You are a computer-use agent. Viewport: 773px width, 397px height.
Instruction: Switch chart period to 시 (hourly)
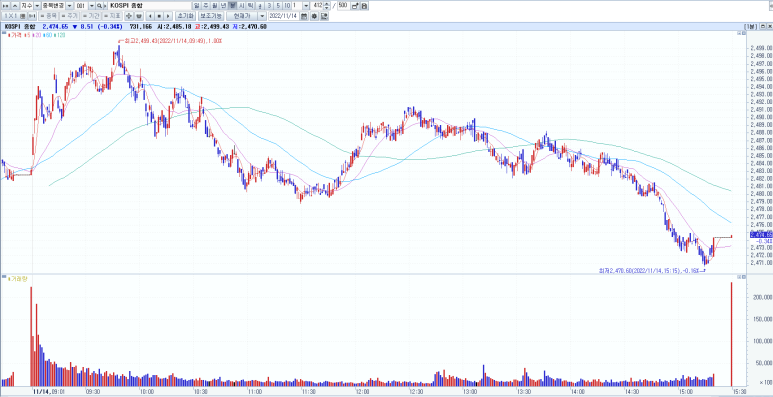[241, 6]
